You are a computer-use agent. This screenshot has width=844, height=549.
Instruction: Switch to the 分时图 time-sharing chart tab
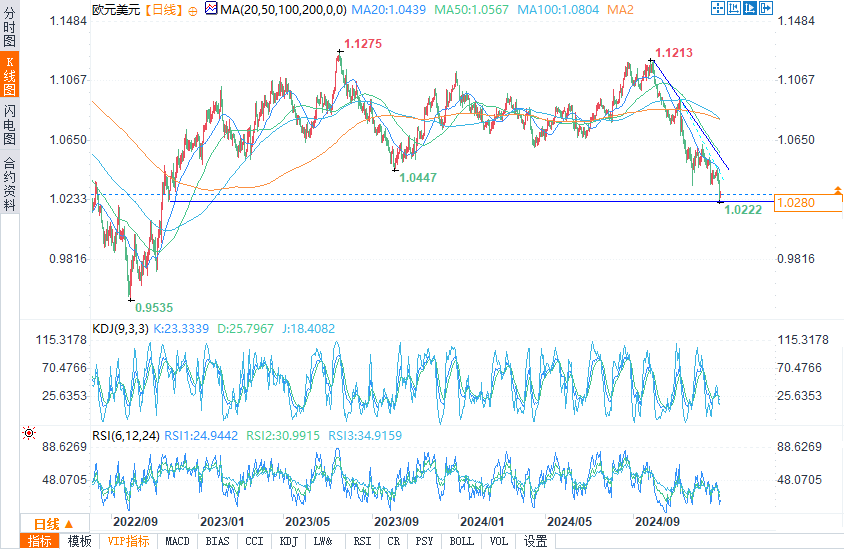click(9, 27)
